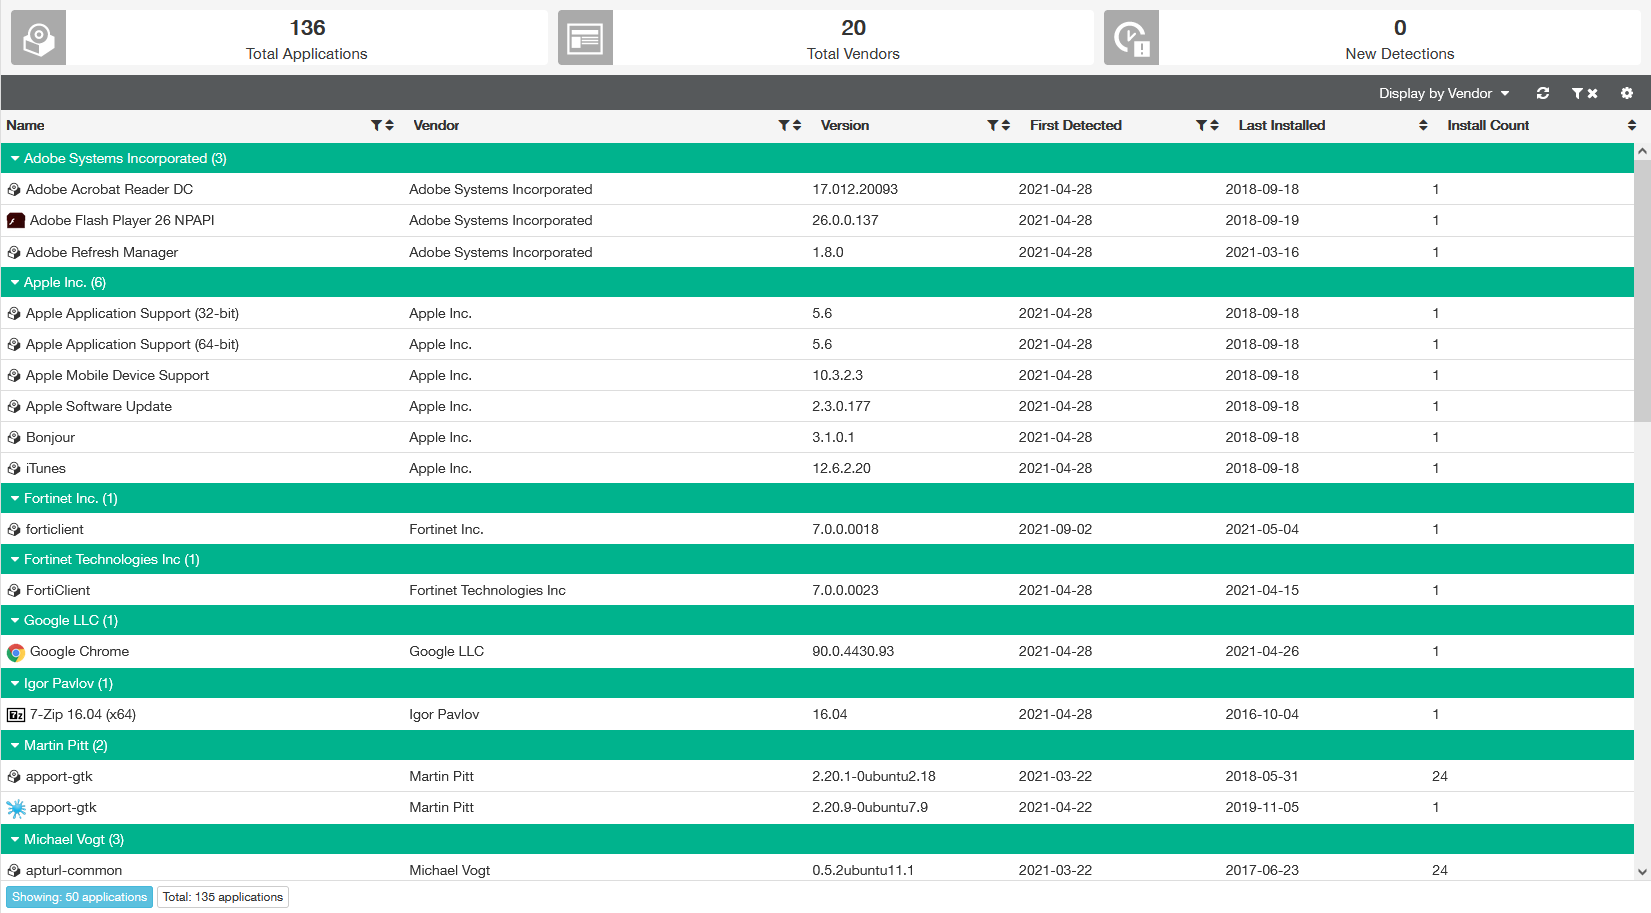The height and width of the screenshot is (913, 1651).
Task: Click the First Detected column header
Action: (x=1076, y=125)
